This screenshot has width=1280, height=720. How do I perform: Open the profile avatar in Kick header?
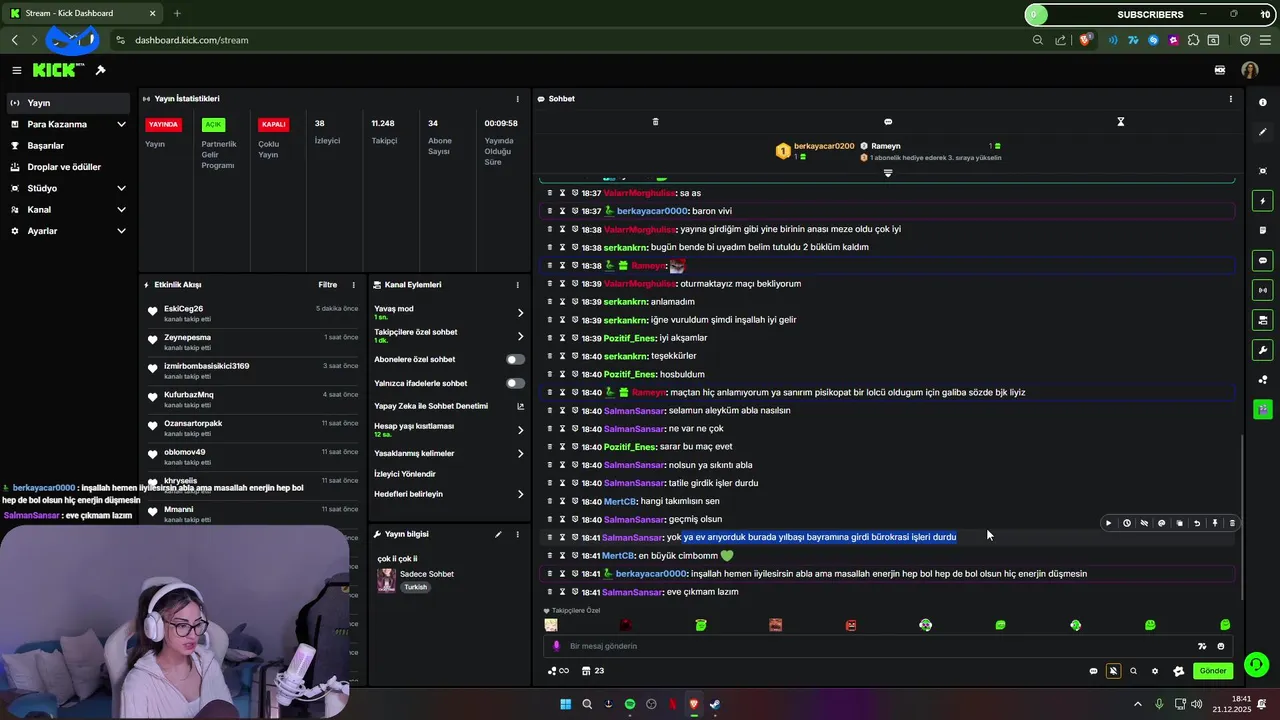click(1249, 70)
